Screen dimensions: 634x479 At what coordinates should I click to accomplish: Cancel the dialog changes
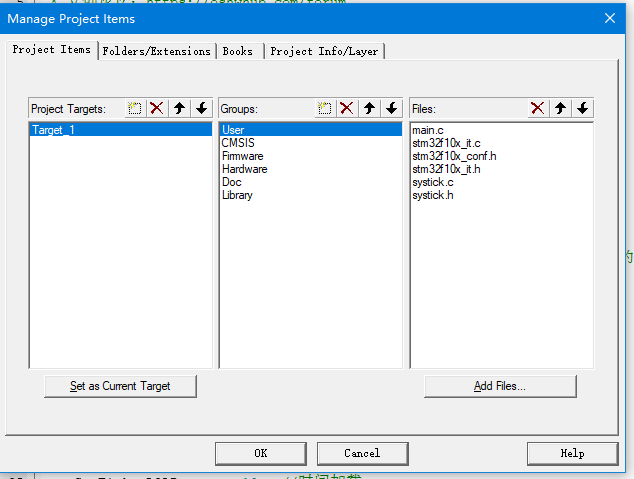(x=362, y=453)
